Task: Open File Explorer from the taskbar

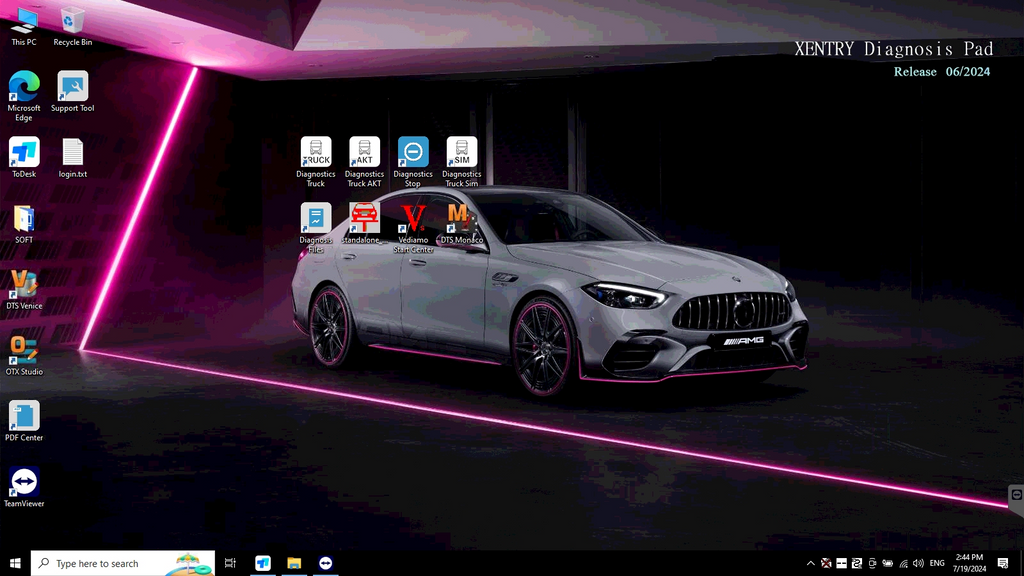Action: [x=294, y=564]
